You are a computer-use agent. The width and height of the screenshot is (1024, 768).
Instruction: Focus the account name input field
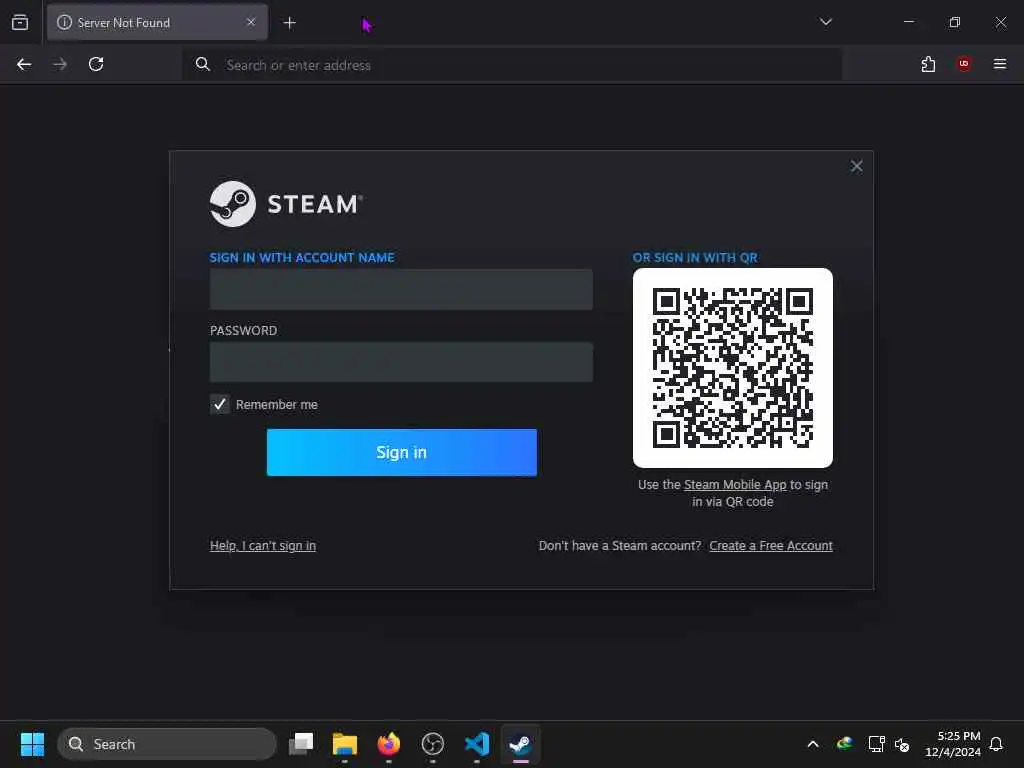(x=401, y=289)
